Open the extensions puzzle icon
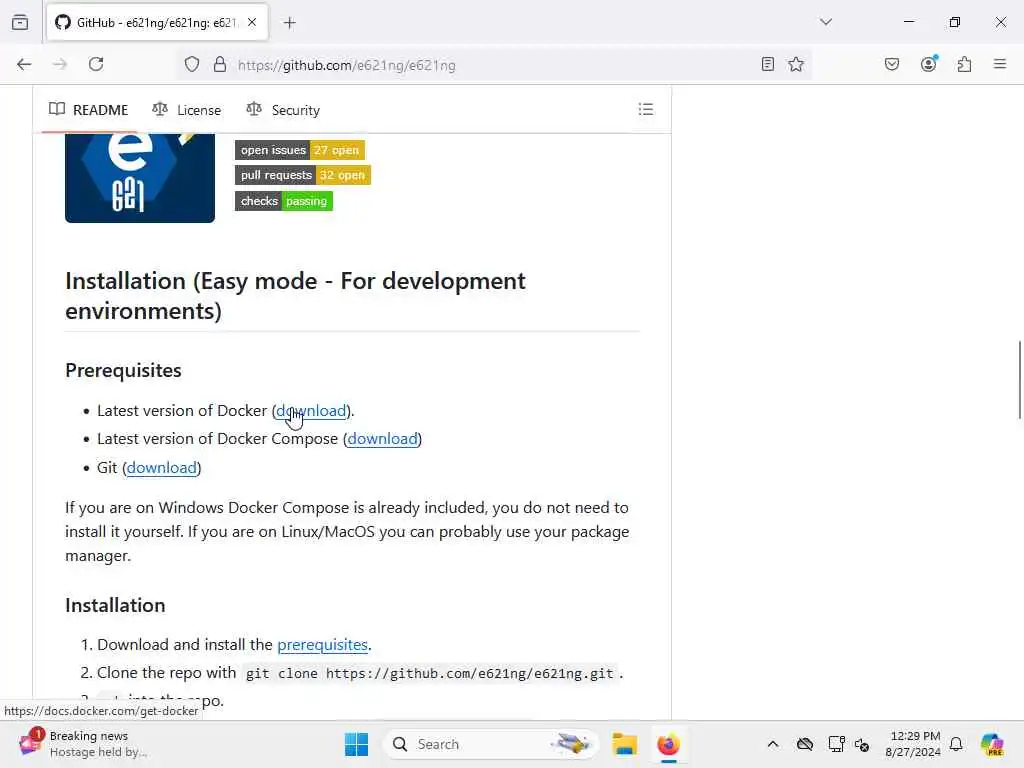The height and width of the screenshot is (768, 1024). tap(964, 64)
